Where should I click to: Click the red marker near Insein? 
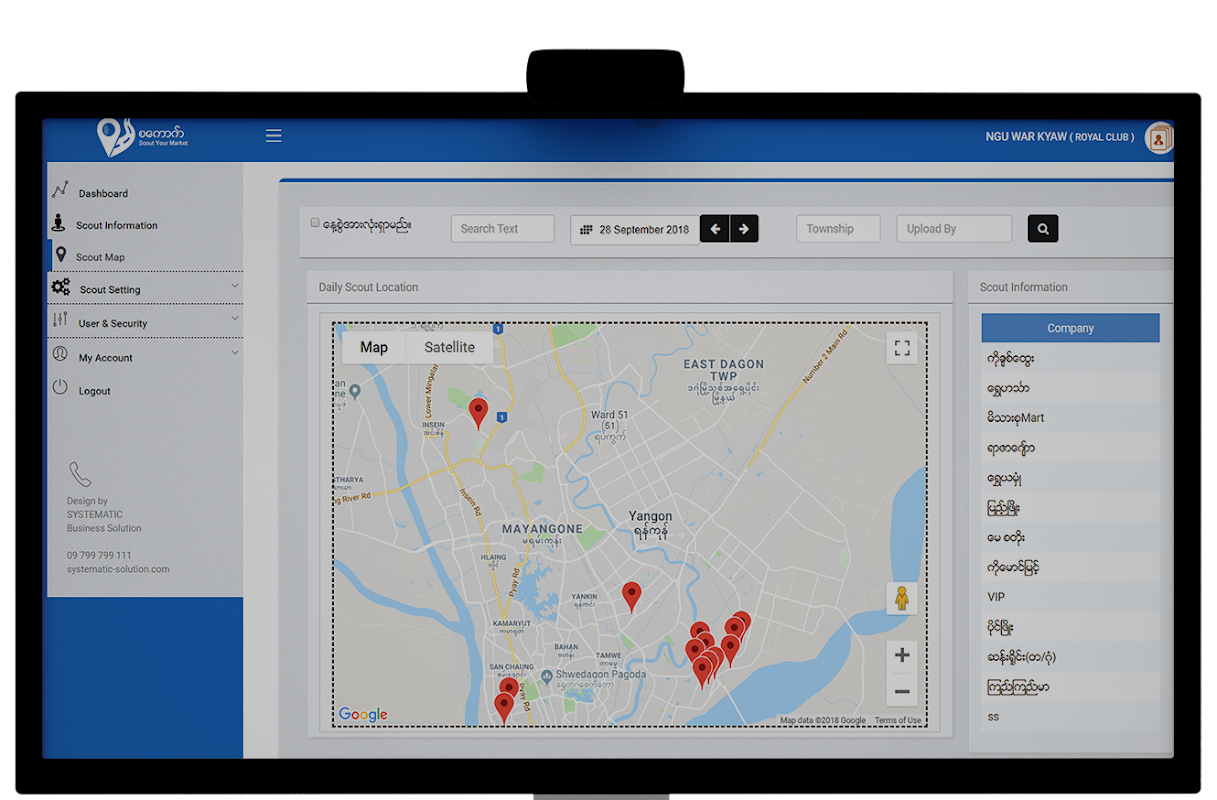pyautogui.click(x=479, y=413)
